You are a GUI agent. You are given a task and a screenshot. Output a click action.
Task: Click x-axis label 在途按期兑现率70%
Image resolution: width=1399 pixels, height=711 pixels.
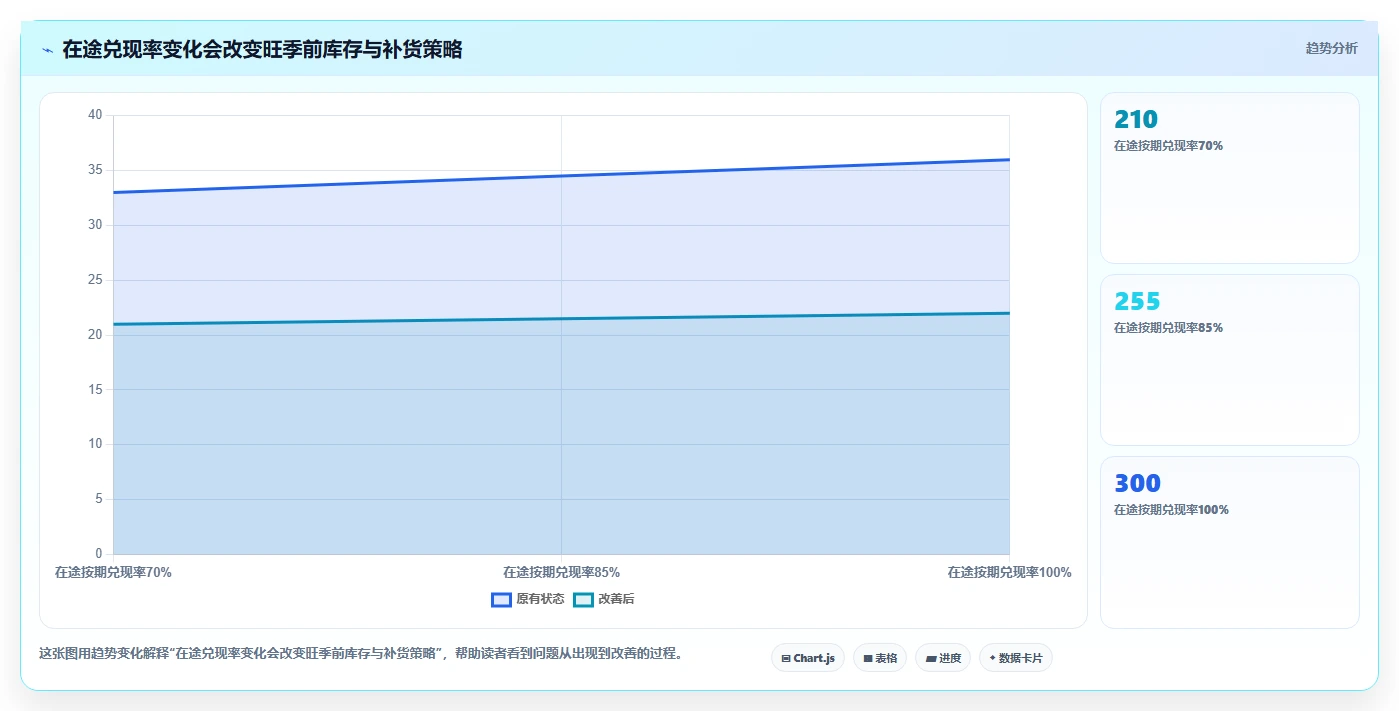click(x=113, y=573)
